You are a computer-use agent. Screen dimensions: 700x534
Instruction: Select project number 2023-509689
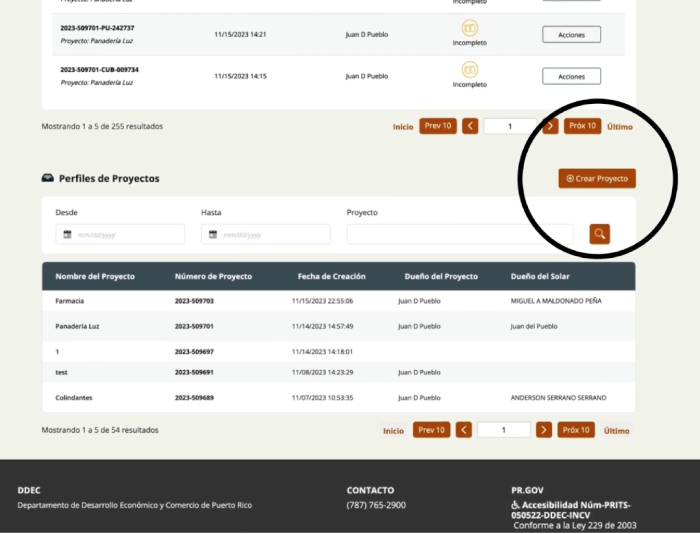click(194, 398)
